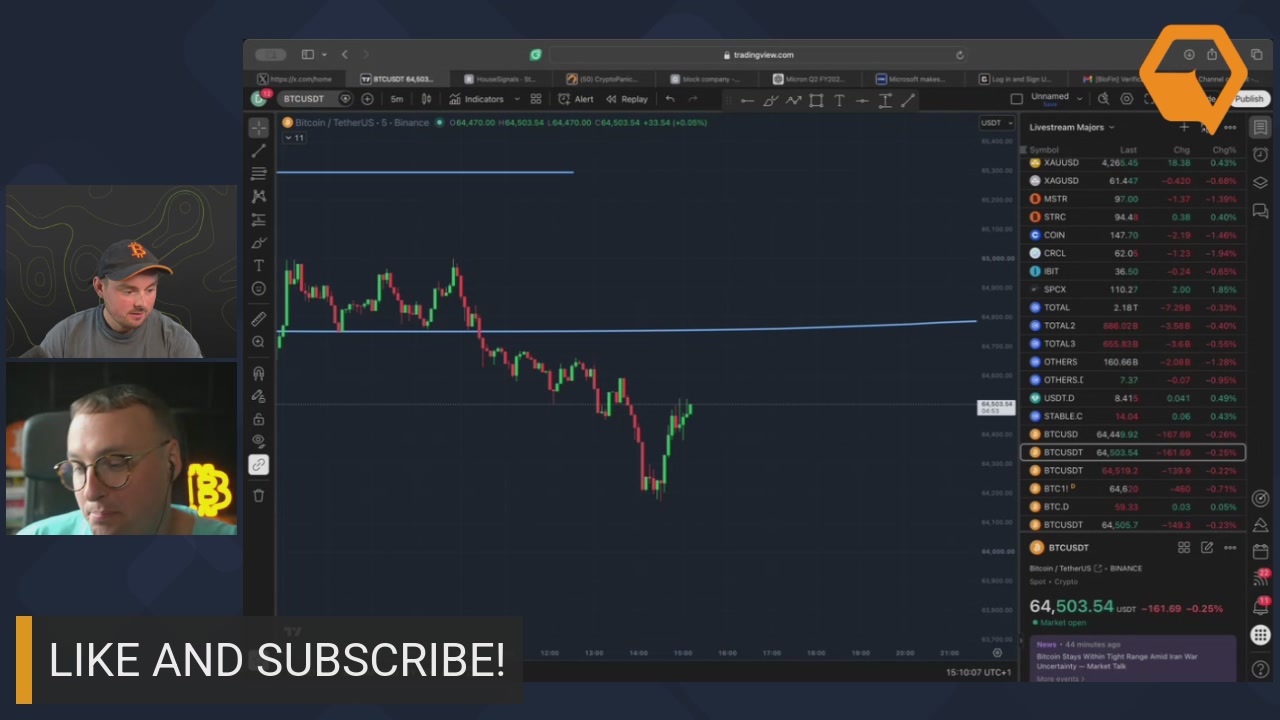Open the alerts clock panel
1280x720 pixels.
tap(1260, 155)
